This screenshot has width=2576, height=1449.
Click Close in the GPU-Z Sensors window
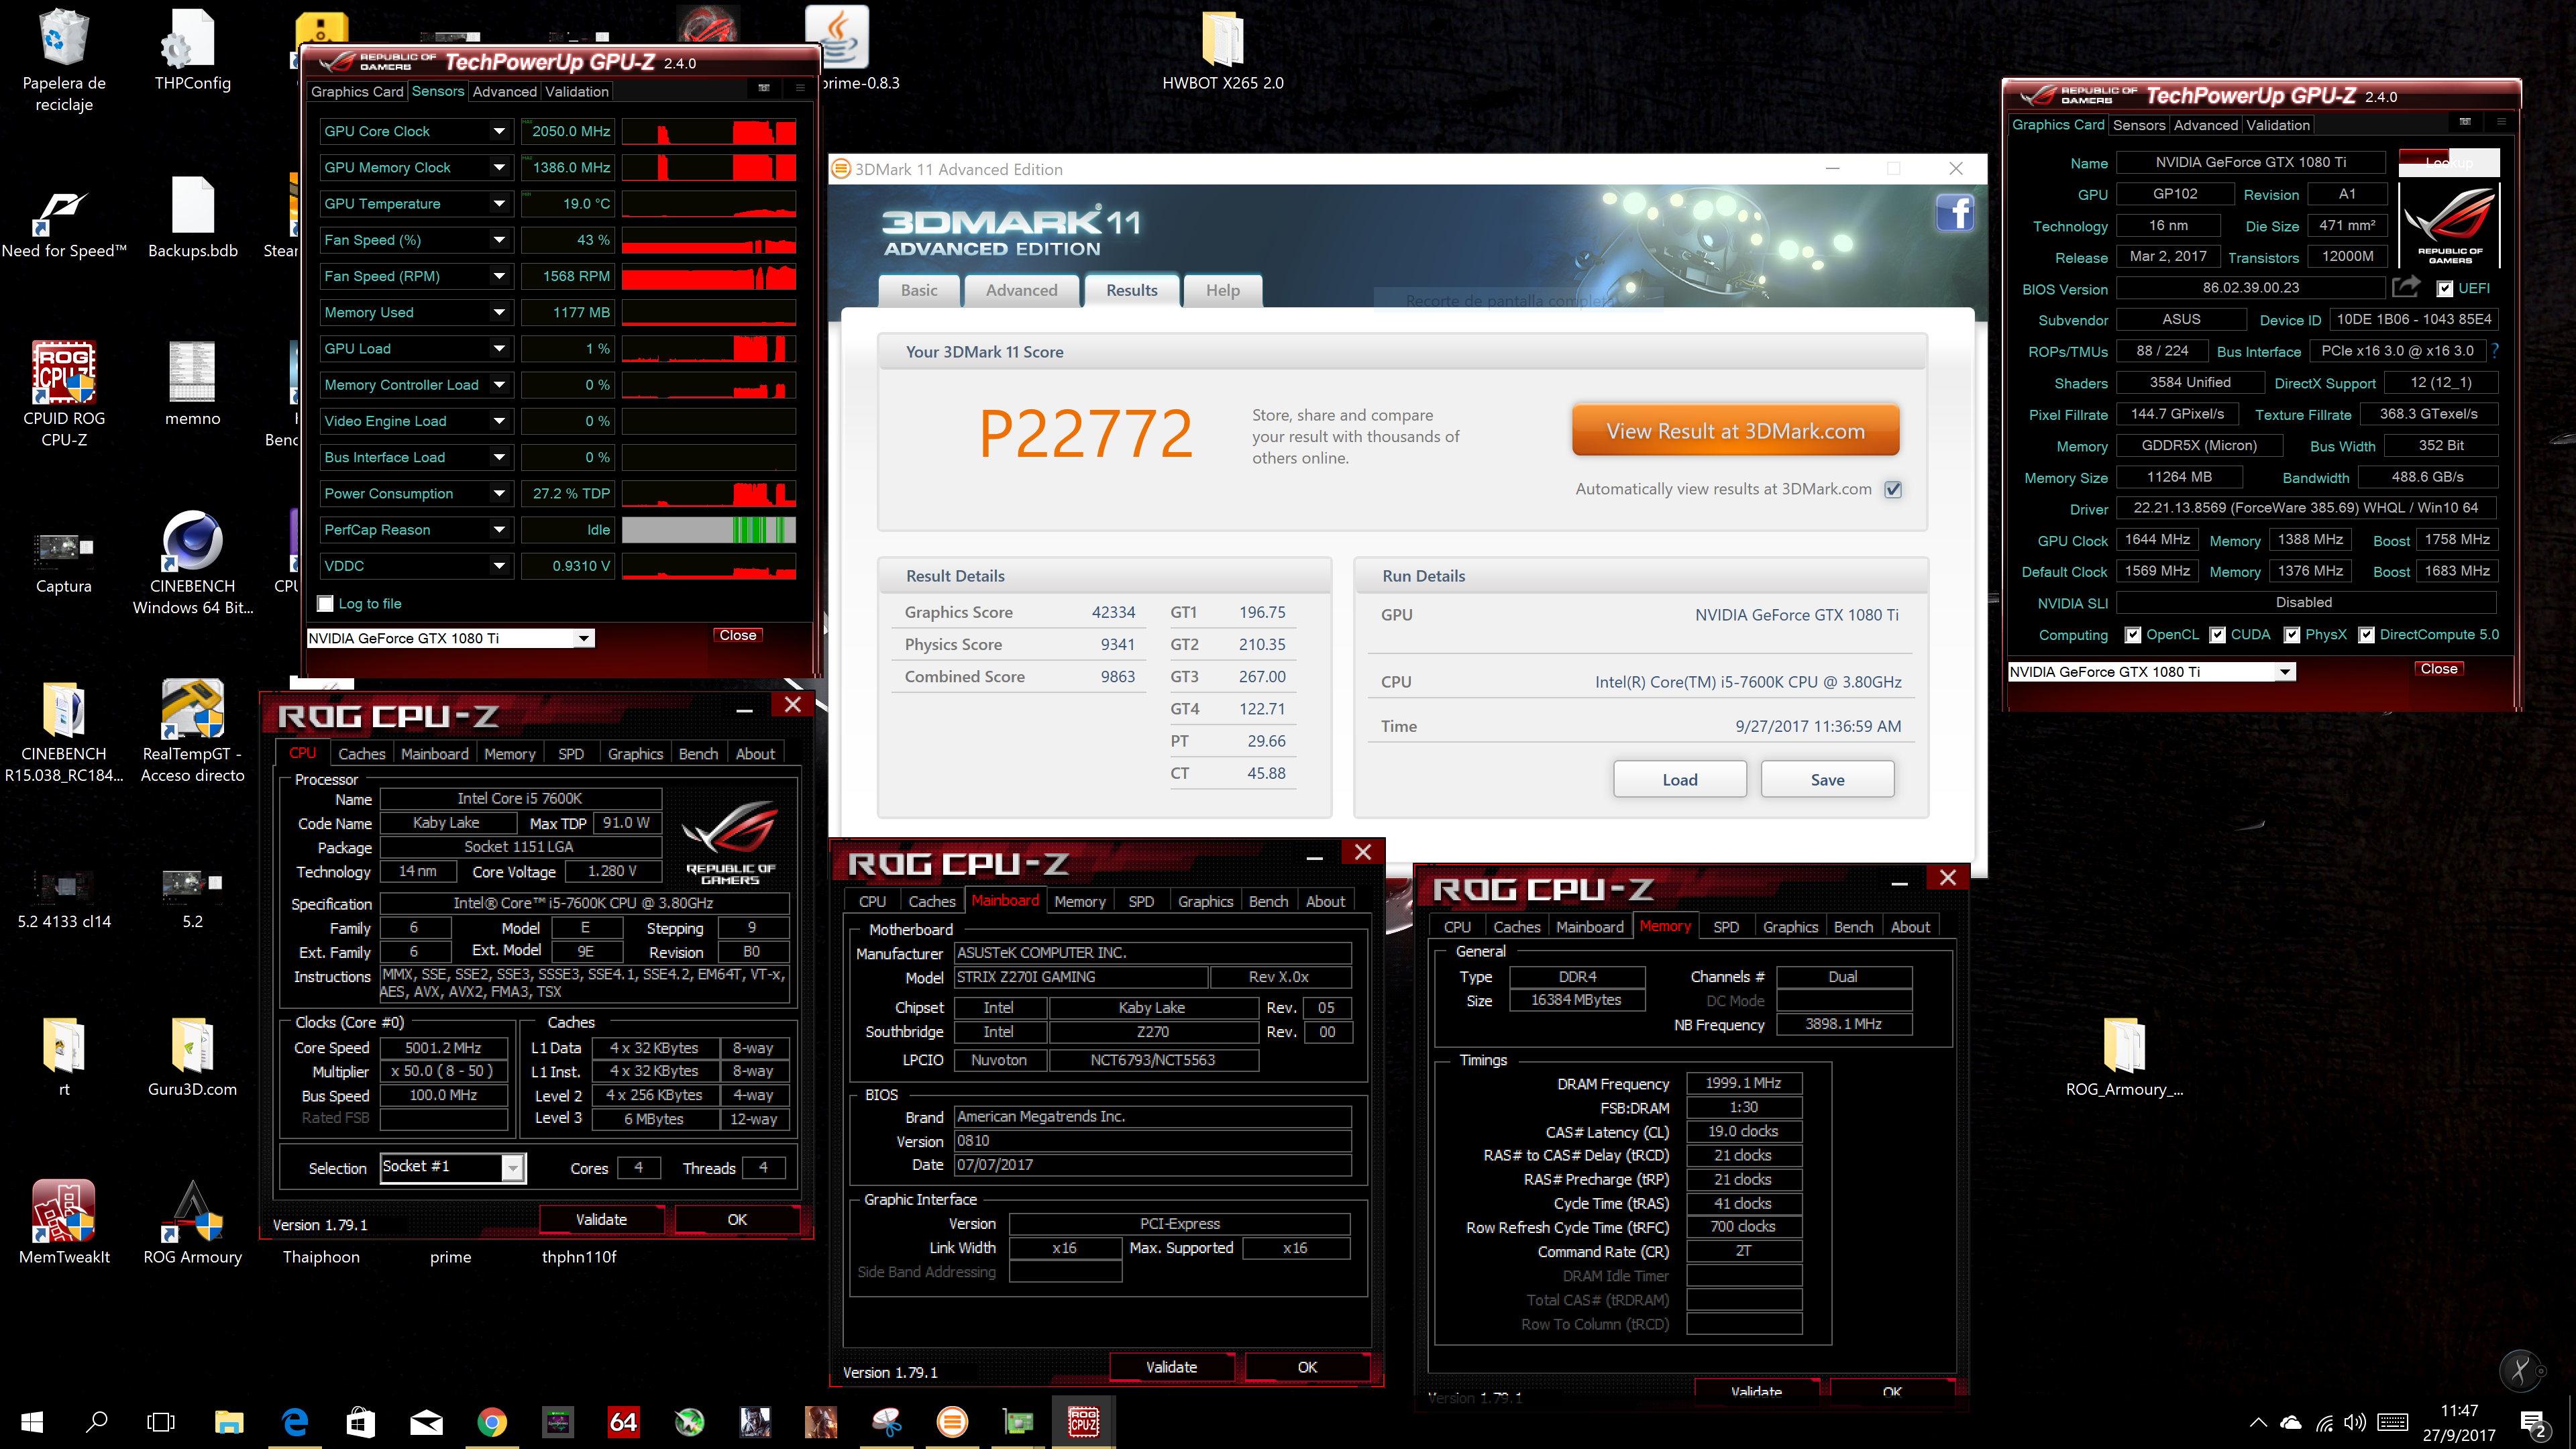(737, 635)
